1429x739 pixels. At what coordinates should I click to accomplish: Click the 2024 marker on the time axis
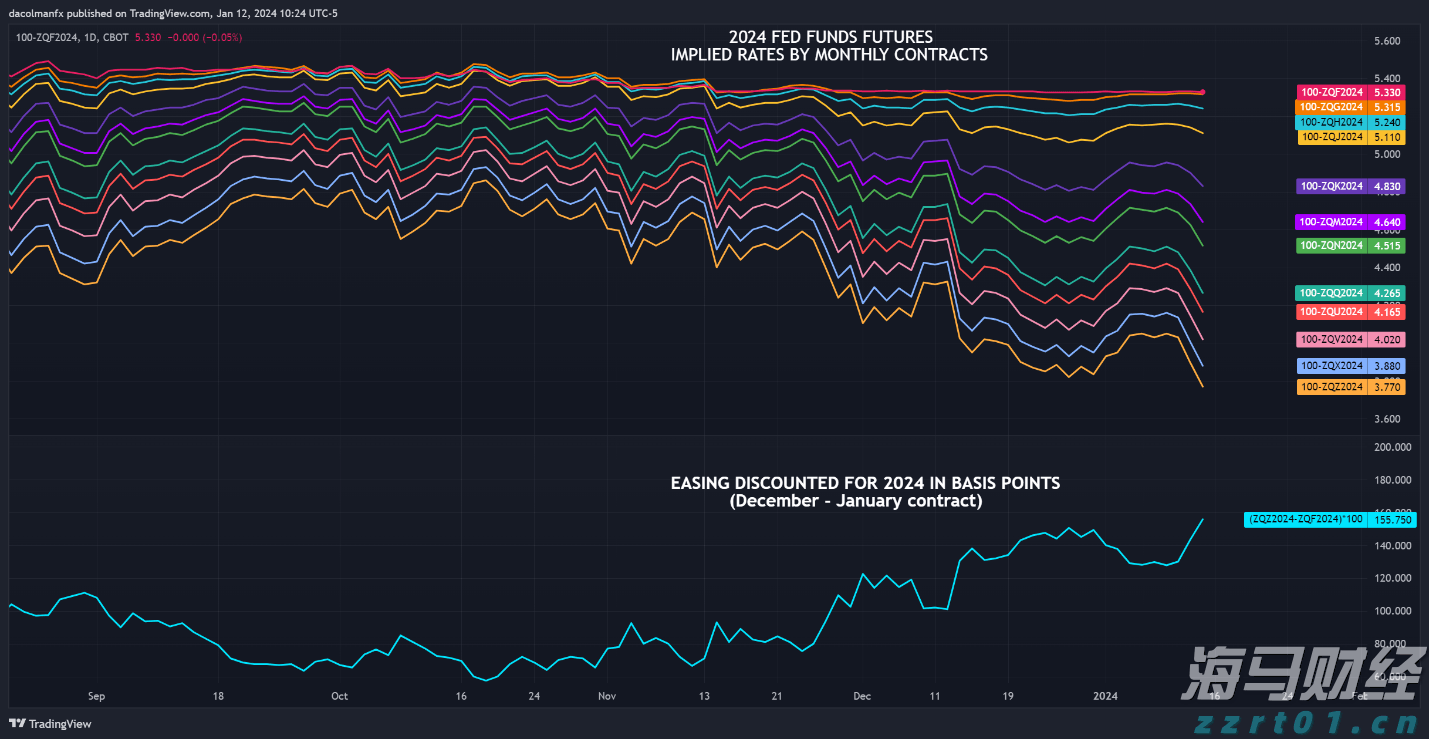[1105, 695]
